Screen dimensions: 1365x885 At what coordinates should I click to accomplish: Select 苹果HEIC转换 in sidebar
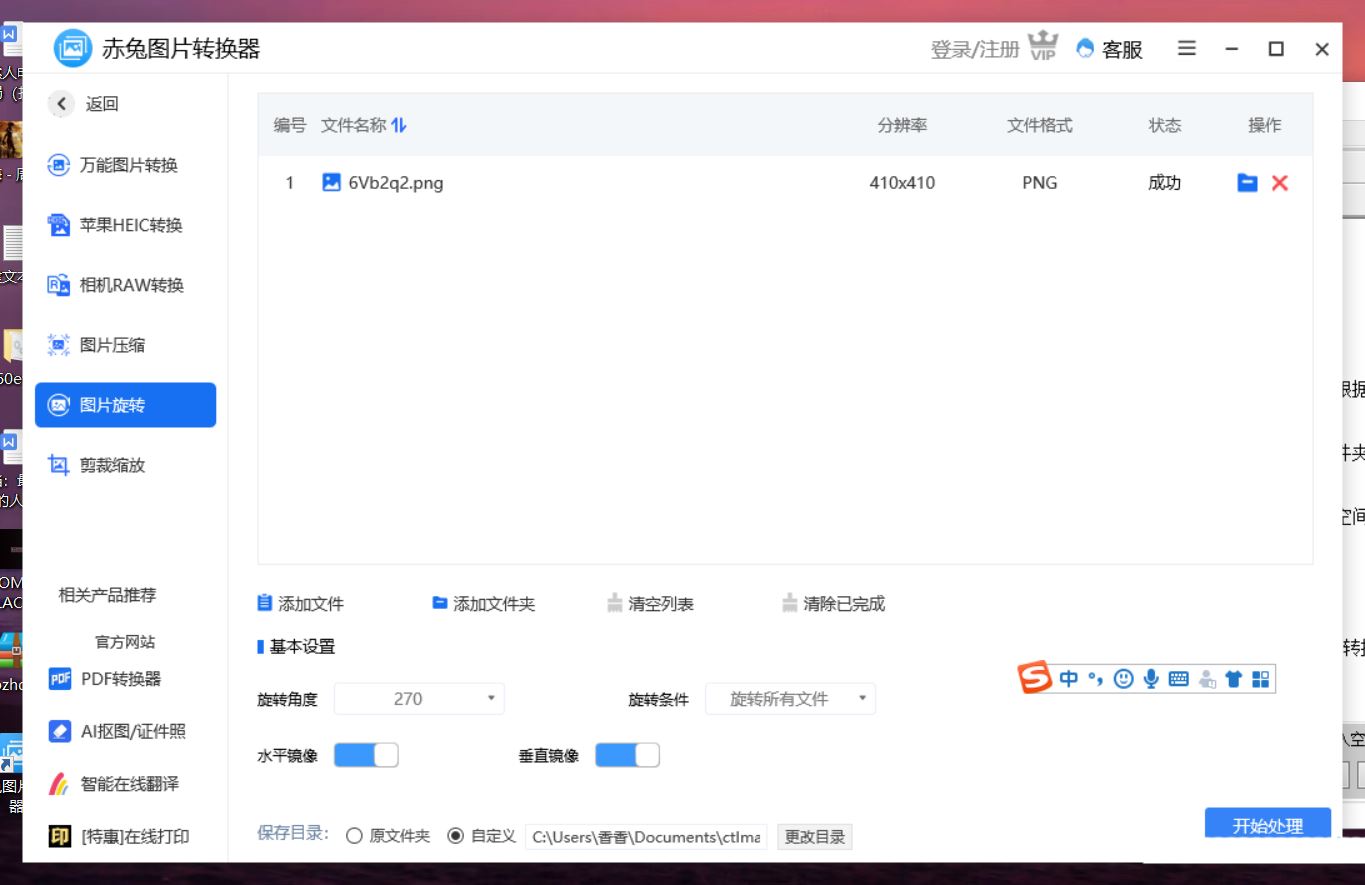pos(125,226)
